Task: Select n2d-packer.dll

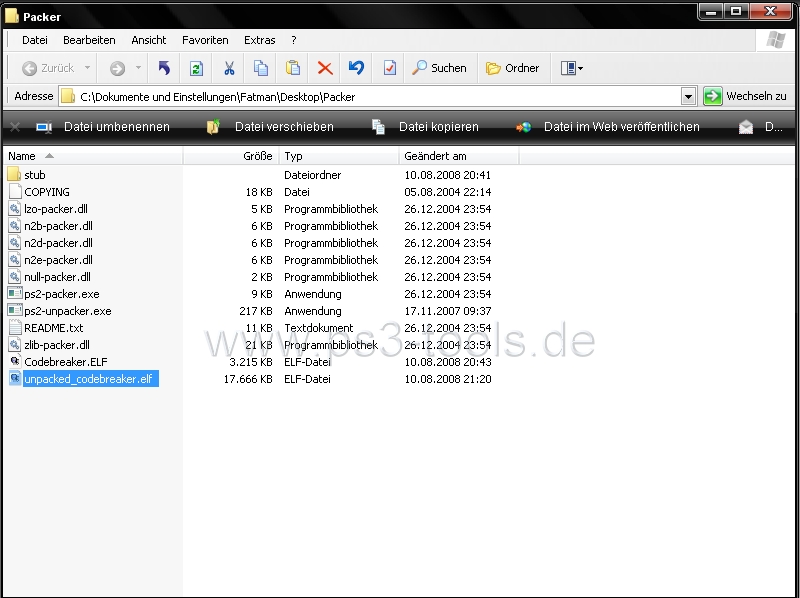Action: coord(58,243)
